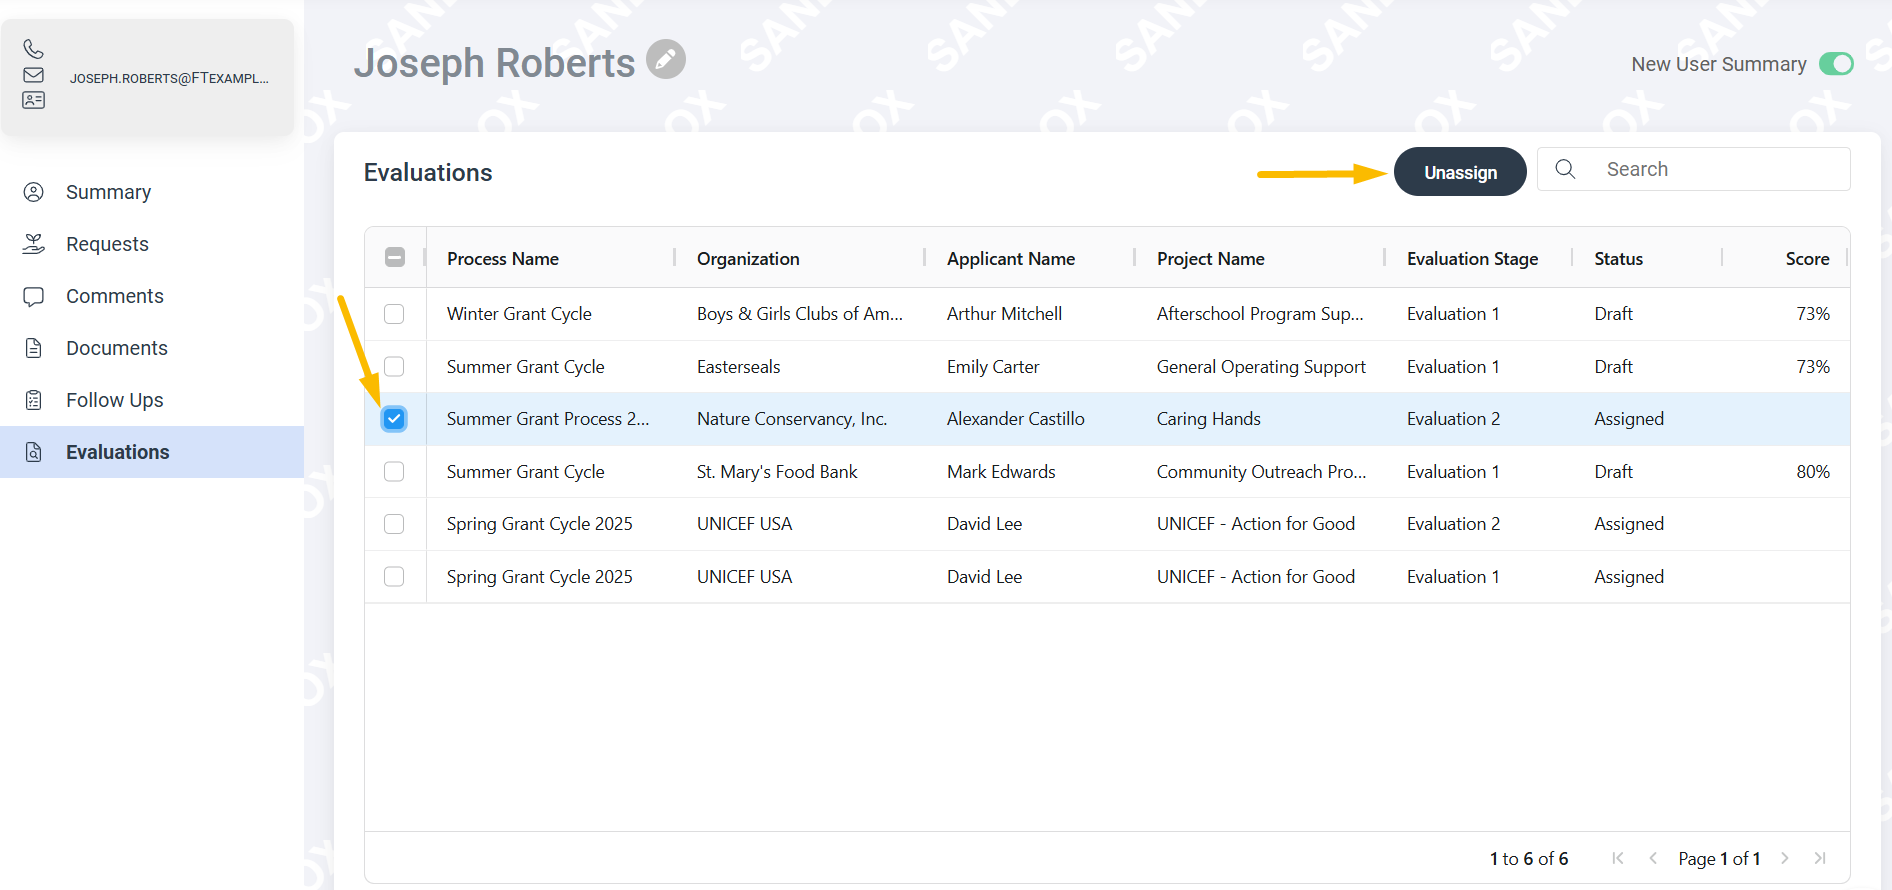This screenshot has width=1892, height=890.
Task: Sort by Score column header
Action: click(x=1808, y=259)
